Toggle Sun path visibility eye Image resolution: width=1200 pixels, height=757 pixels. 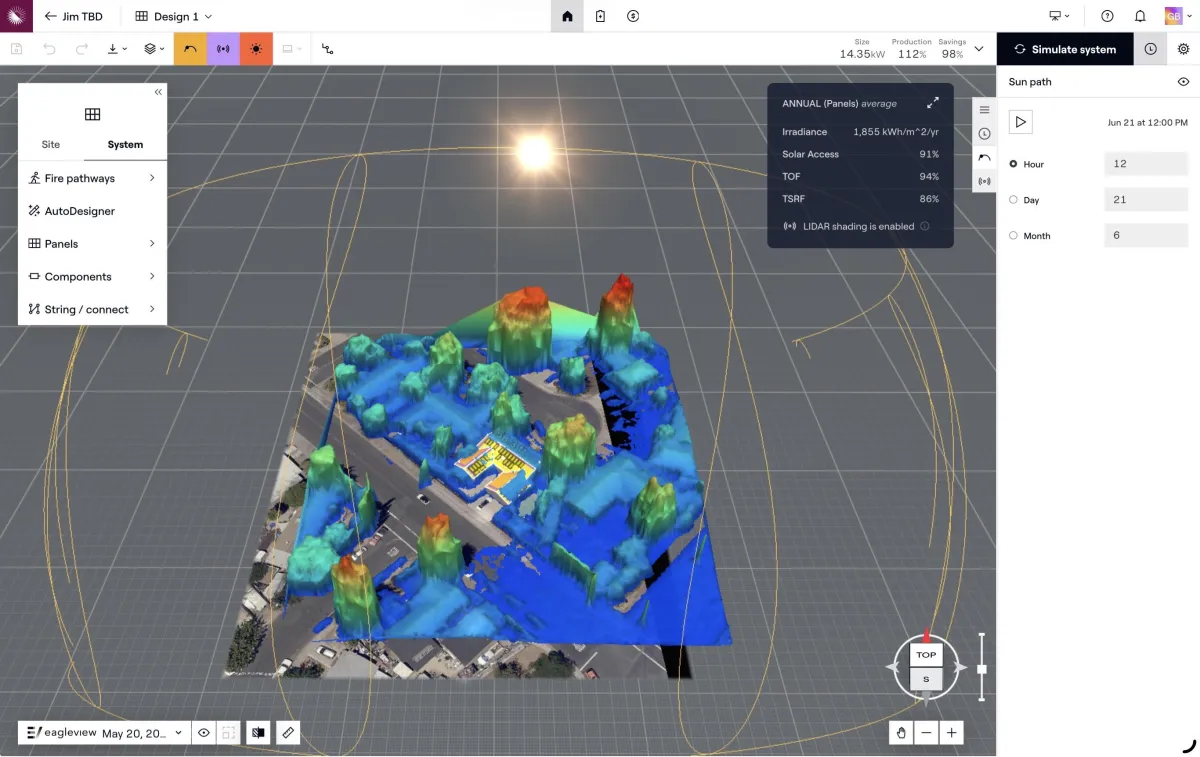tap(1183, 82)
